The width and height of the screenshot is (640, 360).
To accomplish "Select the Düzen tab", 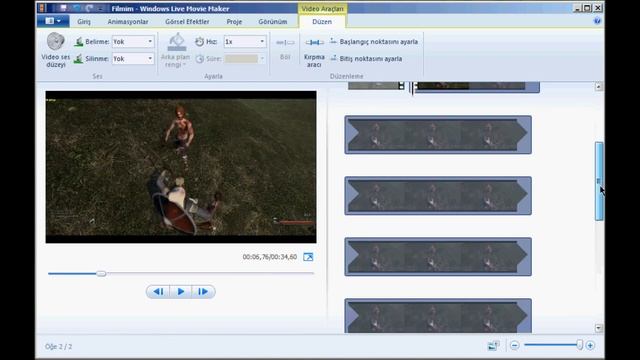I will click(x=322, y=22).
